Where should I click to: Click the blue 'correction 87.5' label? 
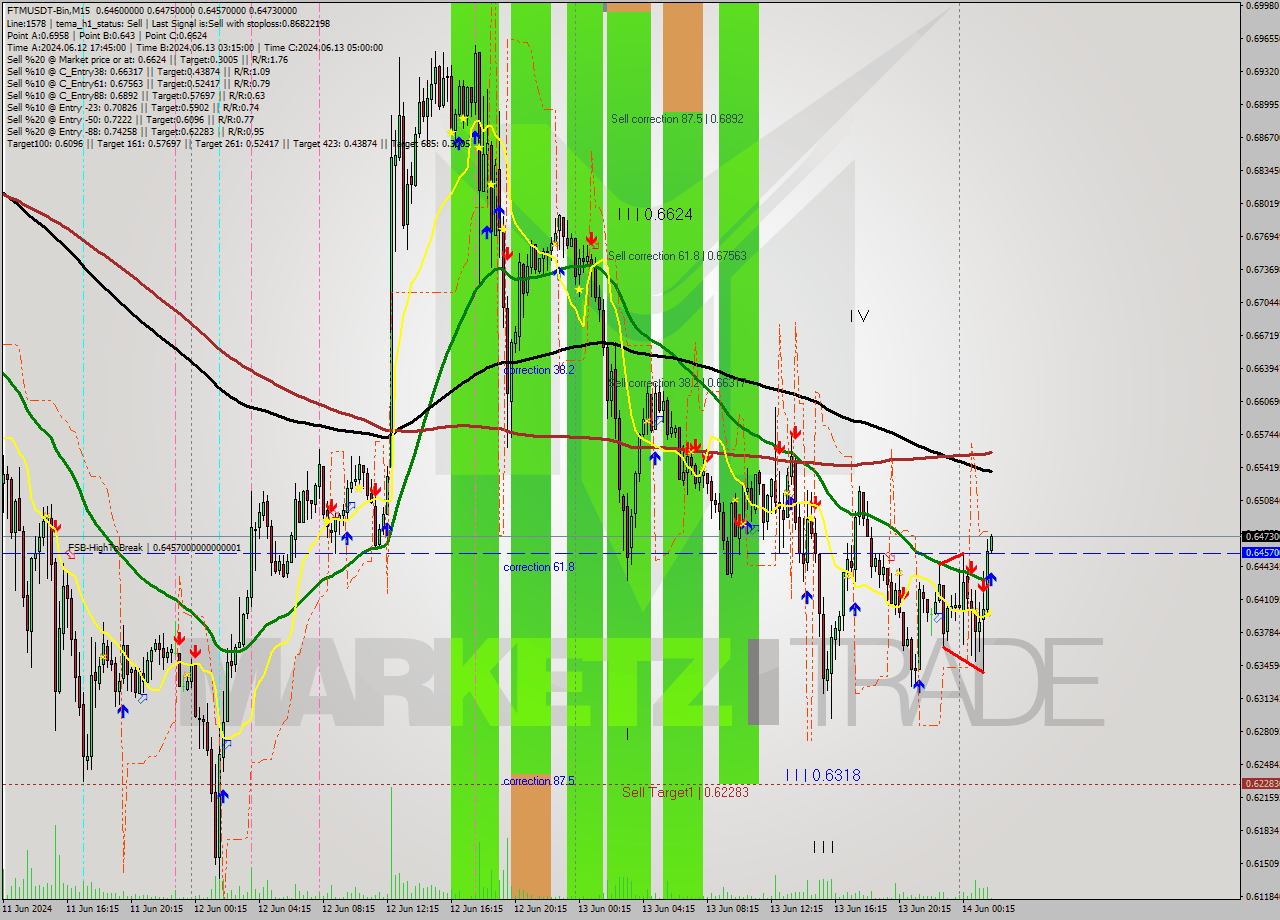pyautogui.click(x=539, y=781)
